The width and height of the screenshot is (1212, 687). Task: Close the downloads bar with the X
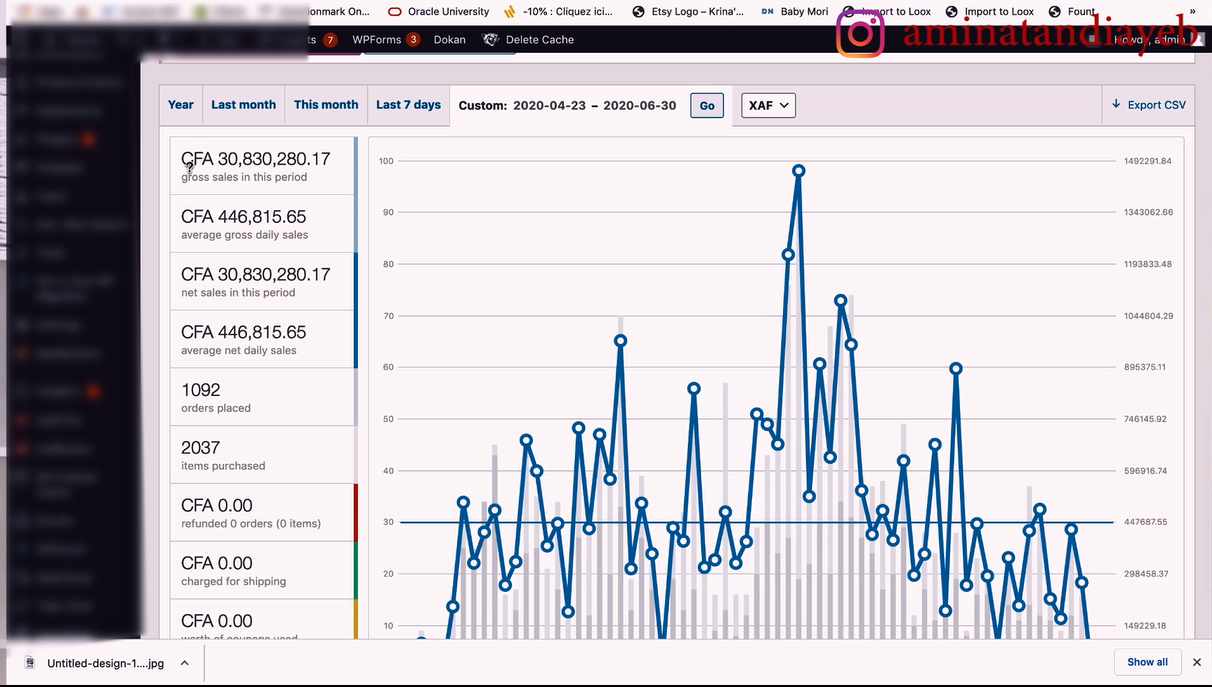tap(1196, 662)
